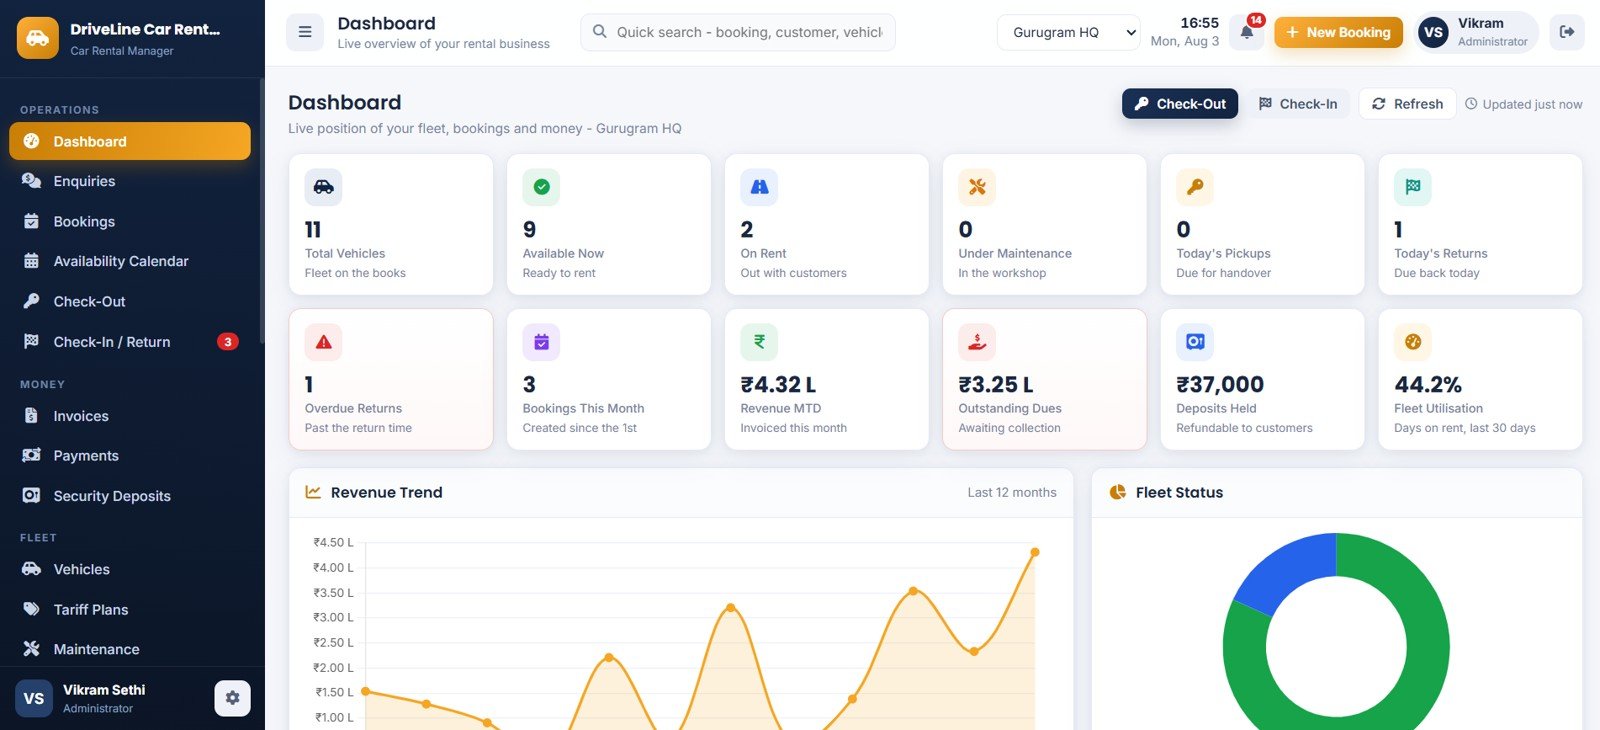The height and width of the screenshot is (730, 1600).
Task: Click the dark Check-Out button
Action: tap(1180, 104)
